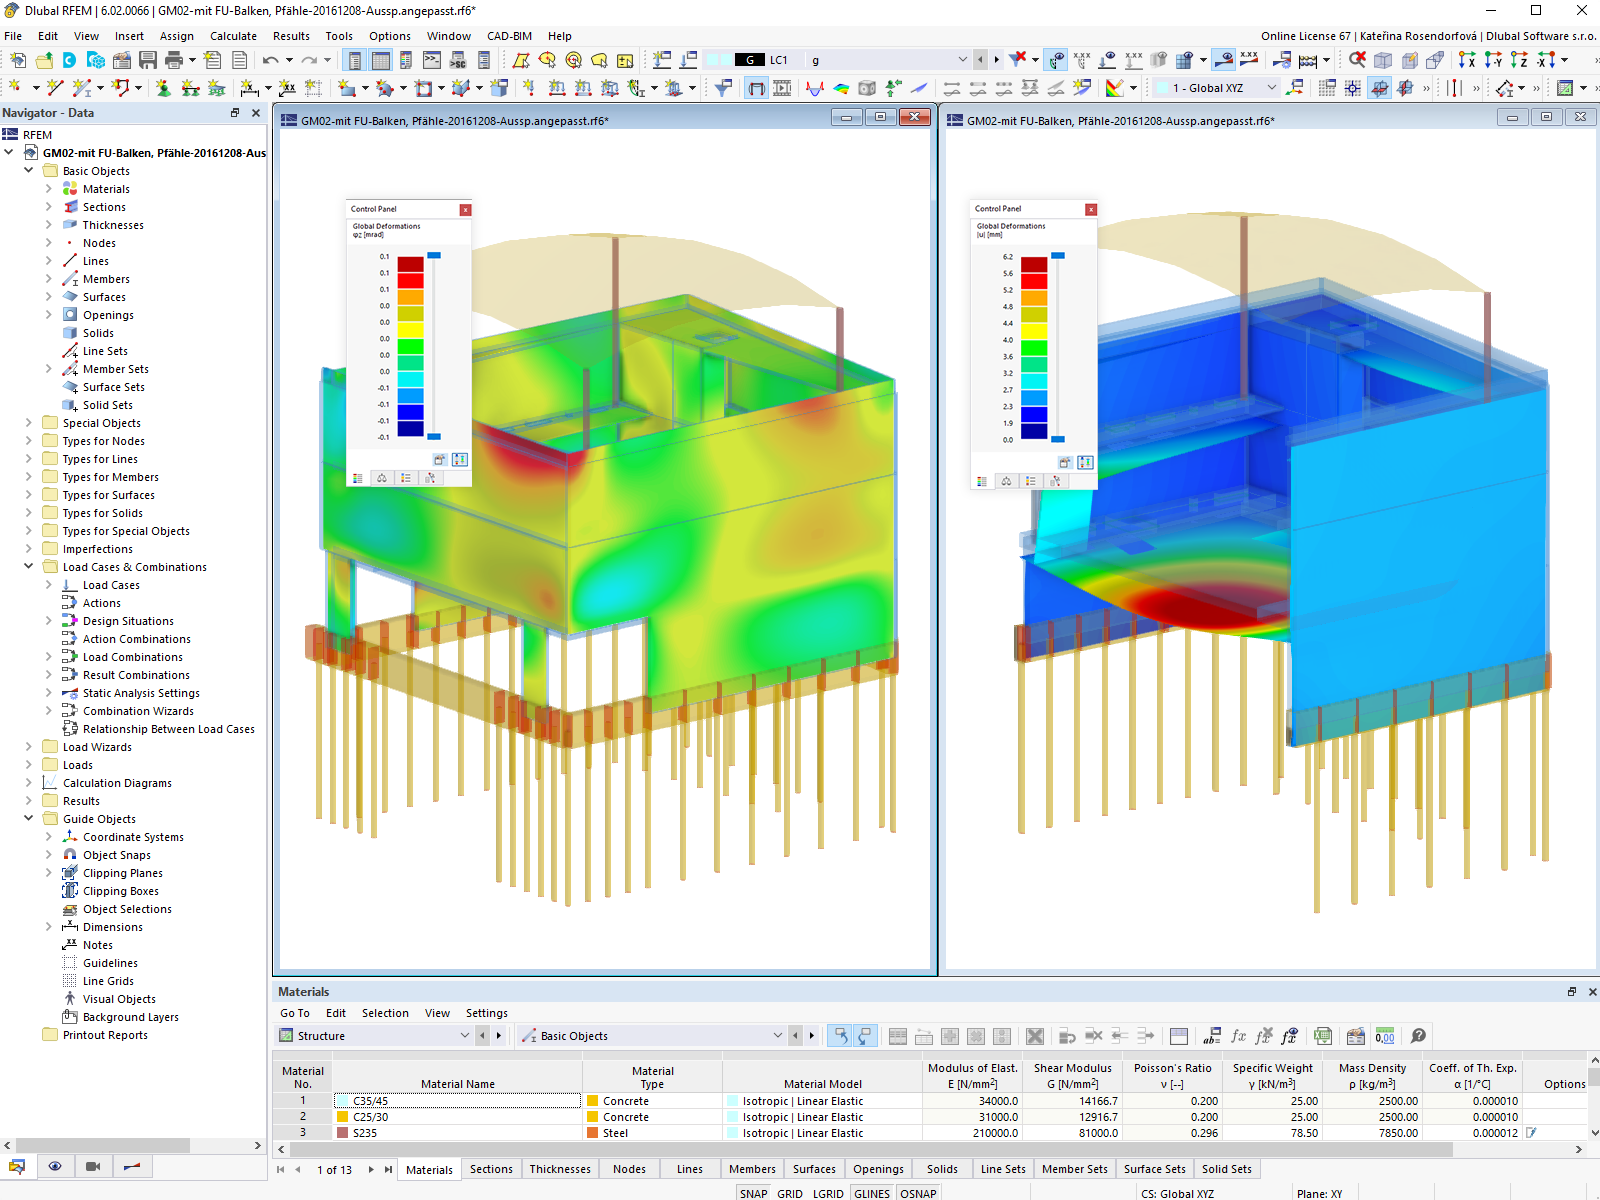This screenshot has height=1200, width=1600.
Task: Click OSNAP in the status bar
Action: 917,1192
